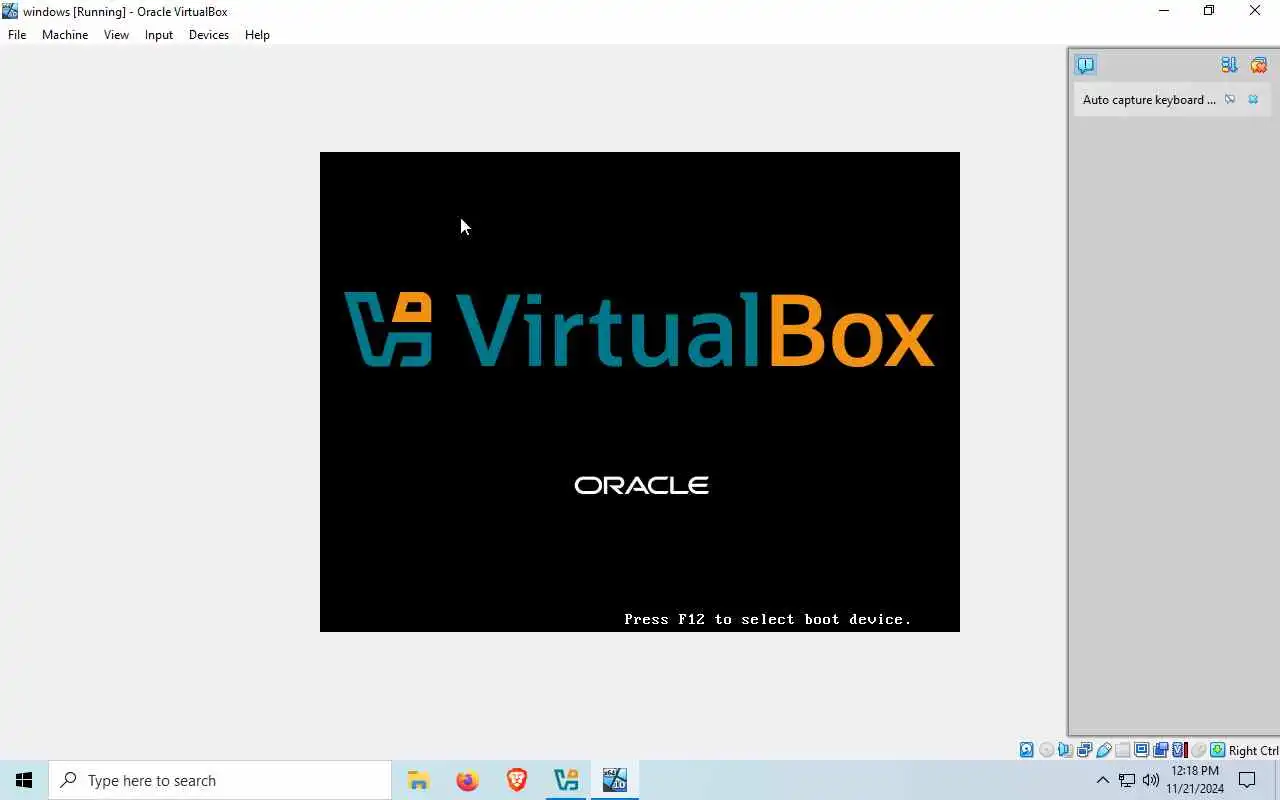Toggle the notification center speech-bubble icon
The image size is (1280, 800).
[1085, 65]
